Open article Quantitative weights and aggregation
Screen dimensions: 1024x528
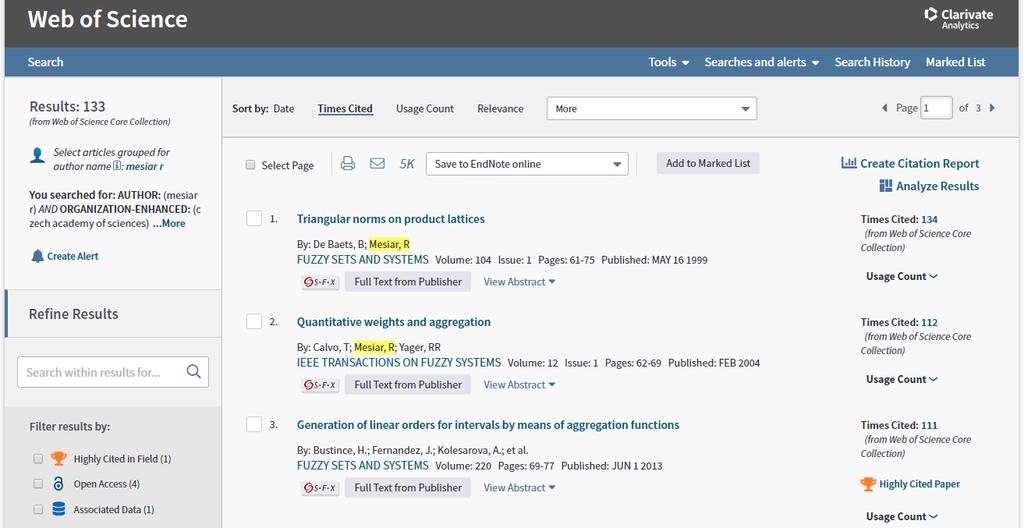(393, 322)
